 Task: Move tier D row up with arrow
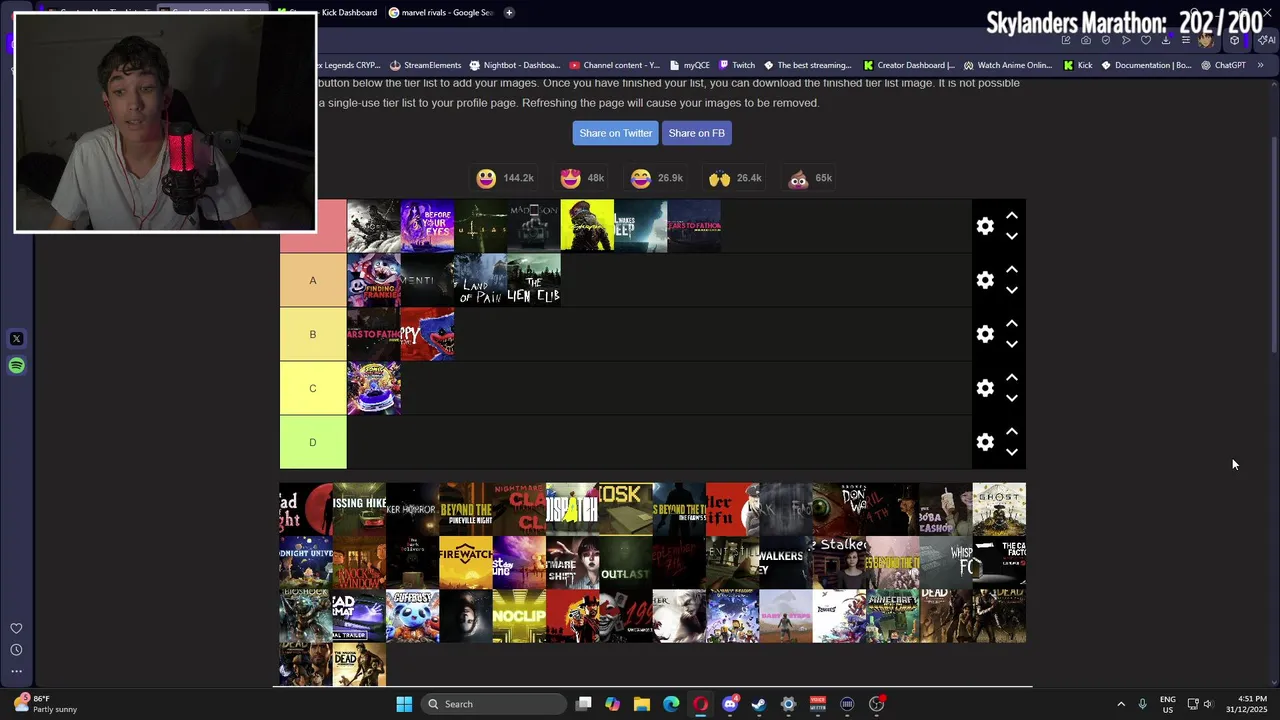point(1012,431)
